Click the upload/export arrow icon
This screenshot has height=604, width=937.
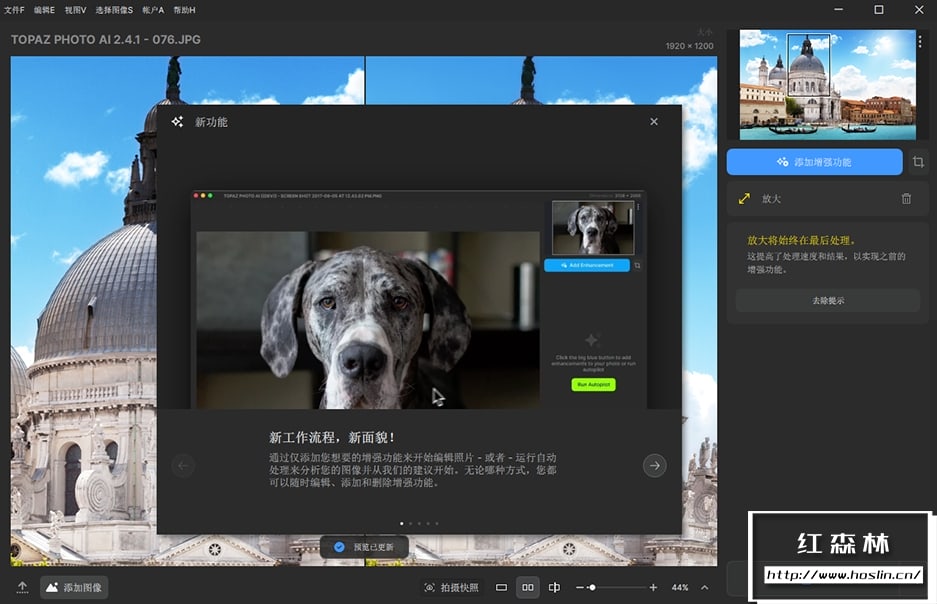pyautogui.click(x=22, y=587)
